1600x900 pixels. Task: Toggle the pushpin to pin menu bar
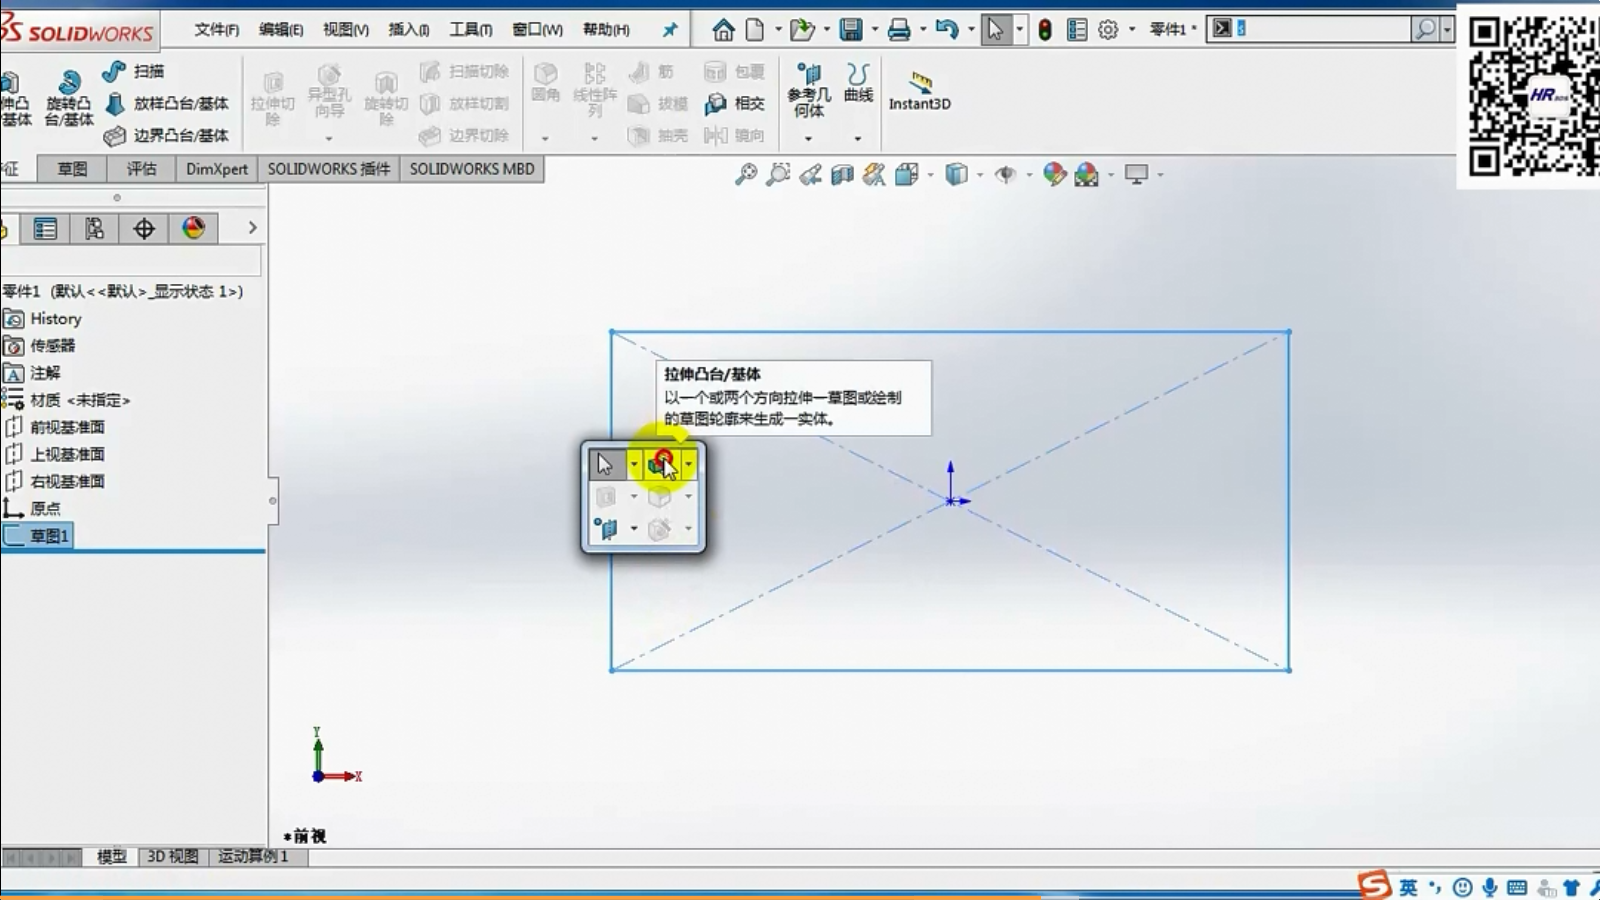[x=670, y=30]
